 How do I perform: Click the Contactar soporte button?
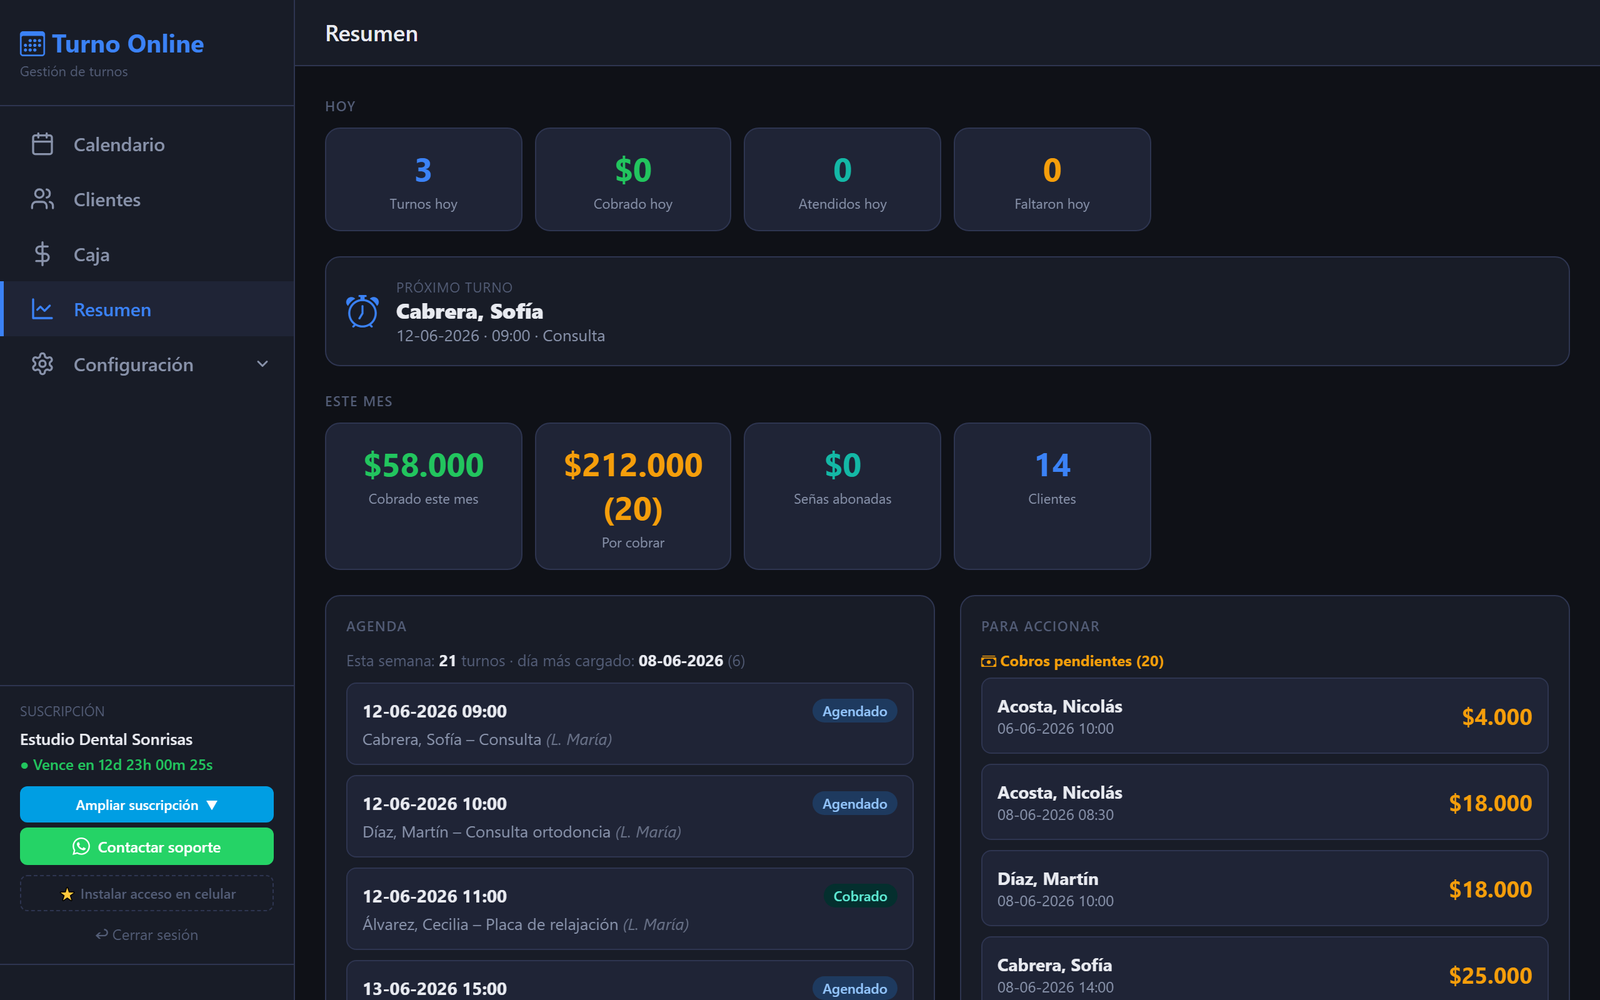[147, 847]
